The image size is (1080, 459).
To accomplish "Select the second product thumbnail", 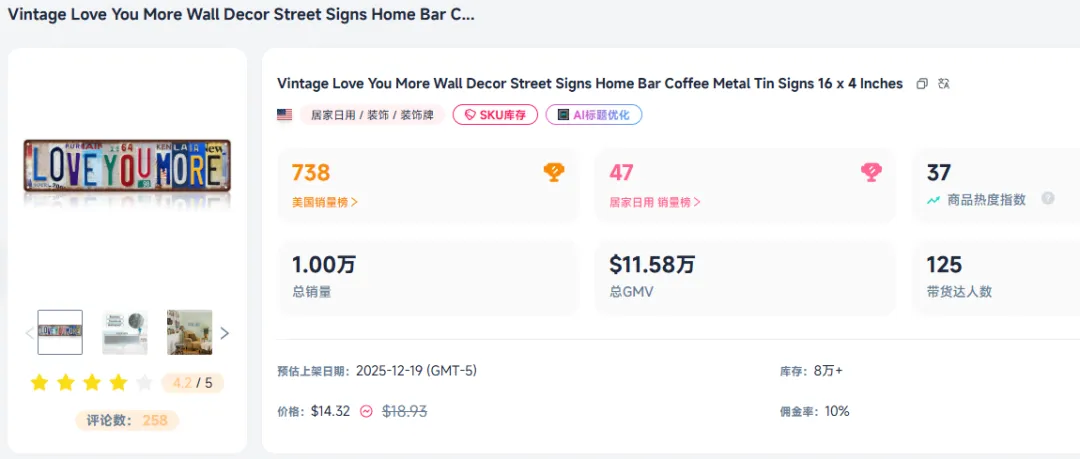I will 125,332.
